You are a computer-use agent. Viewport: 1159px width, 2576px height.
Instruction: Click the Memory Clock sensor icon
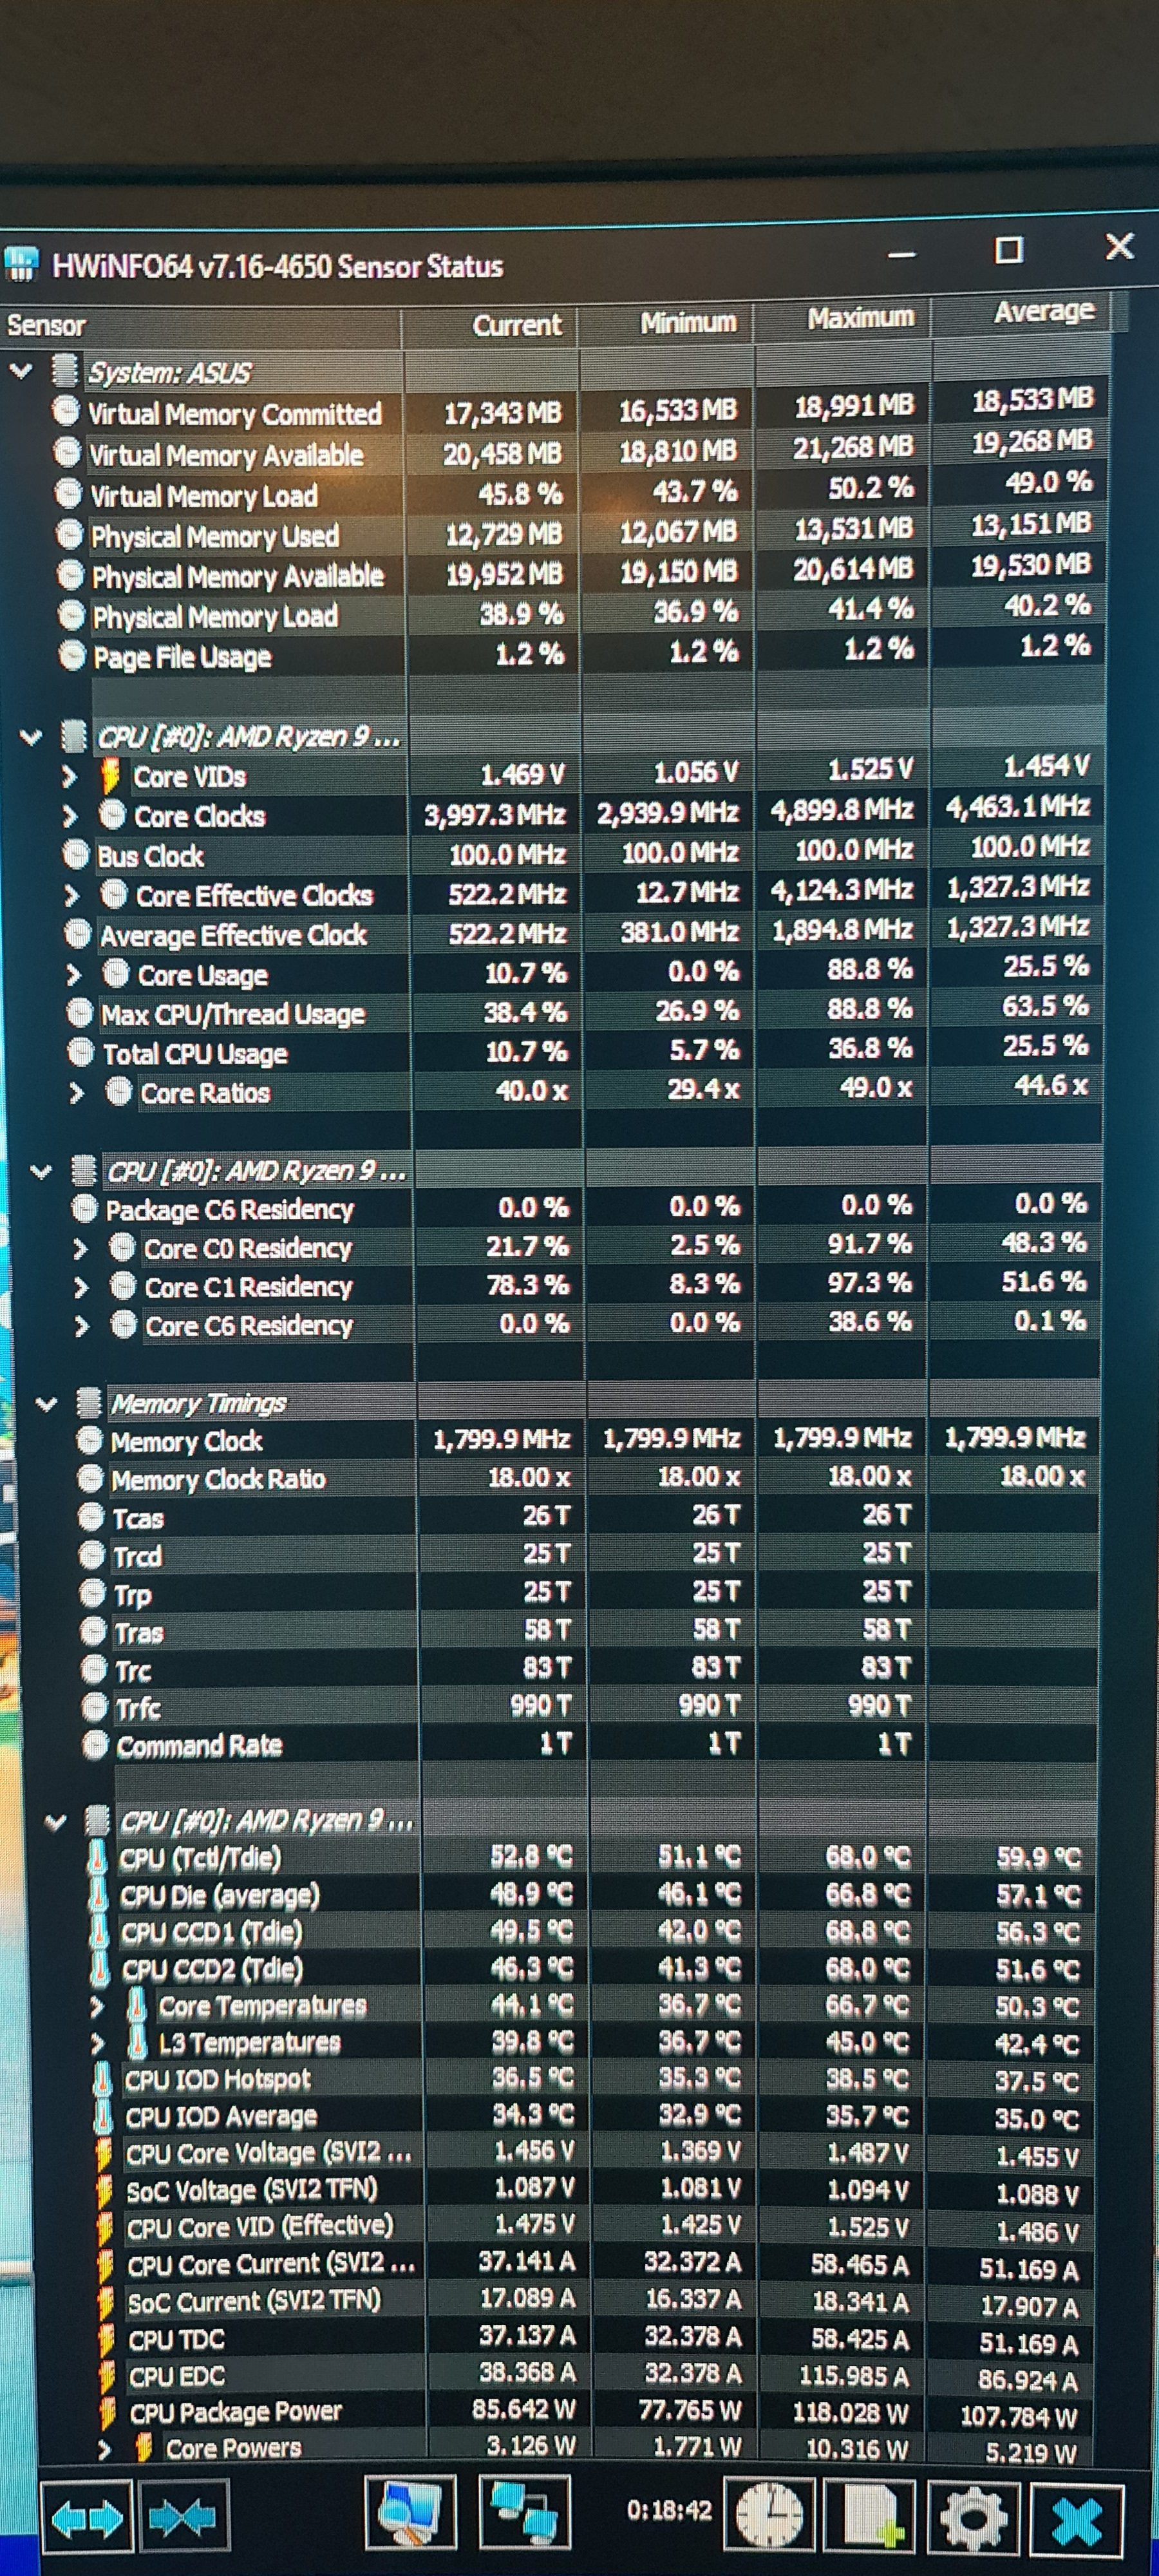(x=90, y=1440)
